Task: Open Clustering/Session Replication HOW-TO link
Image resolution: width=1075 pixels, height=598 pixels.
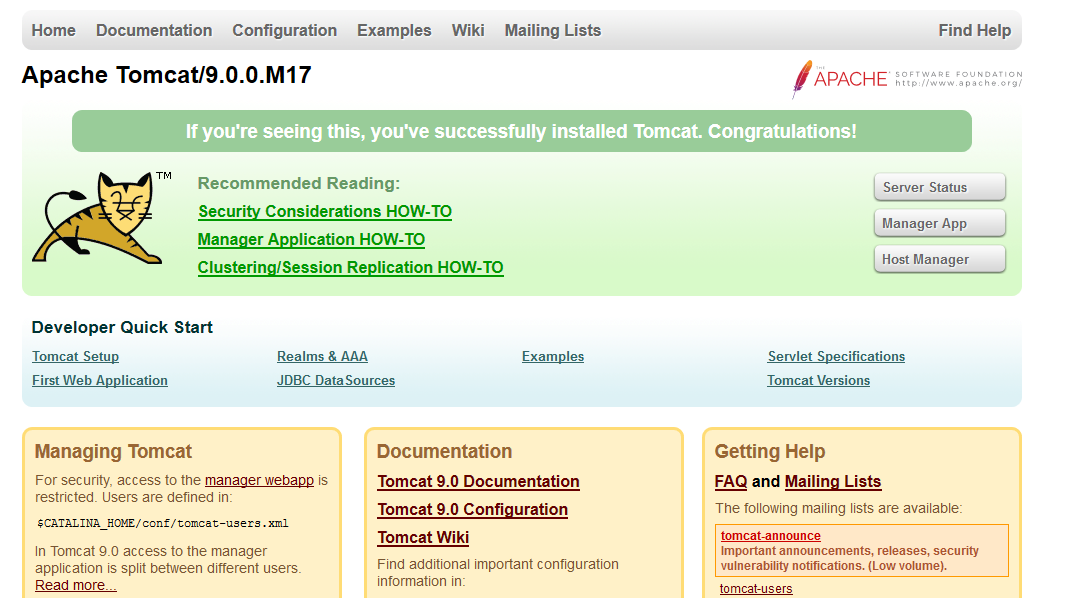Action: 350,267
